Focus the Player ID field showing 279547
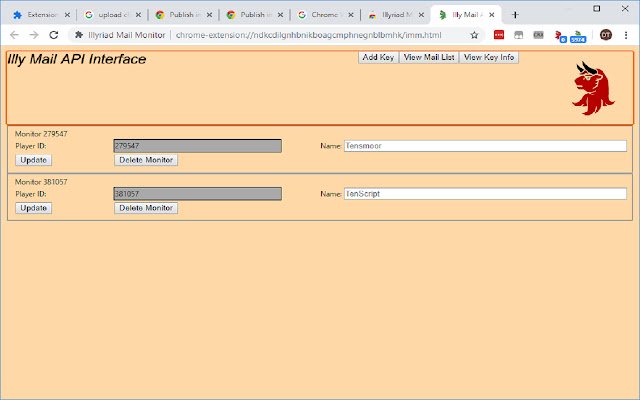640x400 pixels. [198, 146]
